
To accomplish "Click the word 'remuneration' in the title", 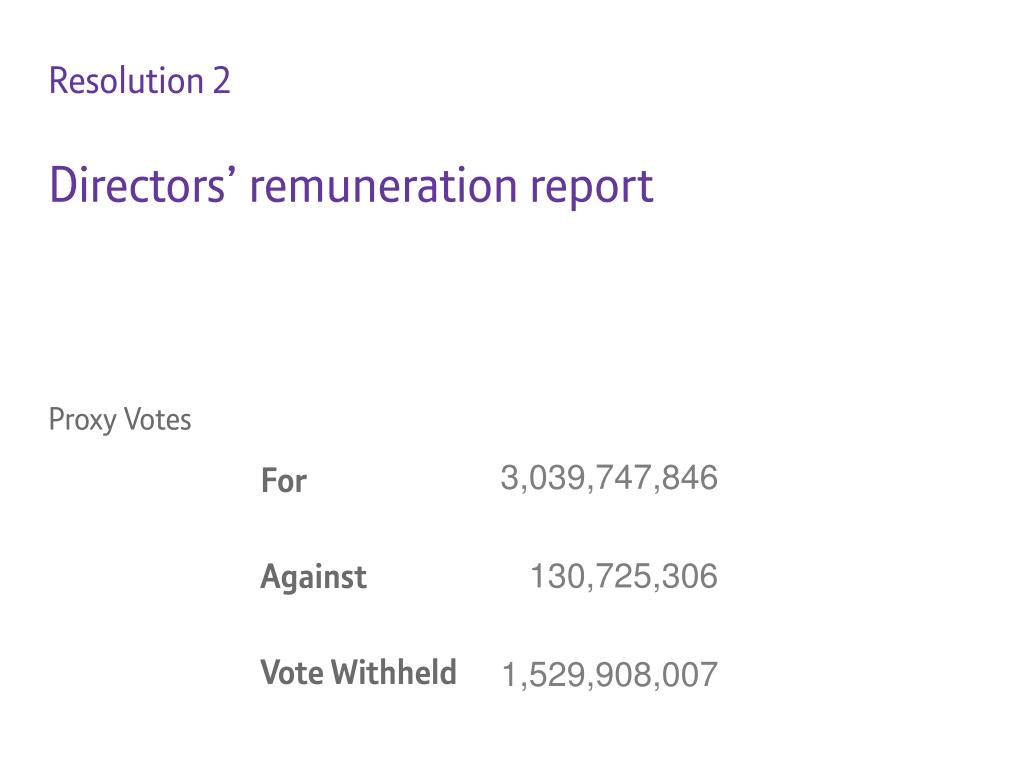I will tap(383, 187).
